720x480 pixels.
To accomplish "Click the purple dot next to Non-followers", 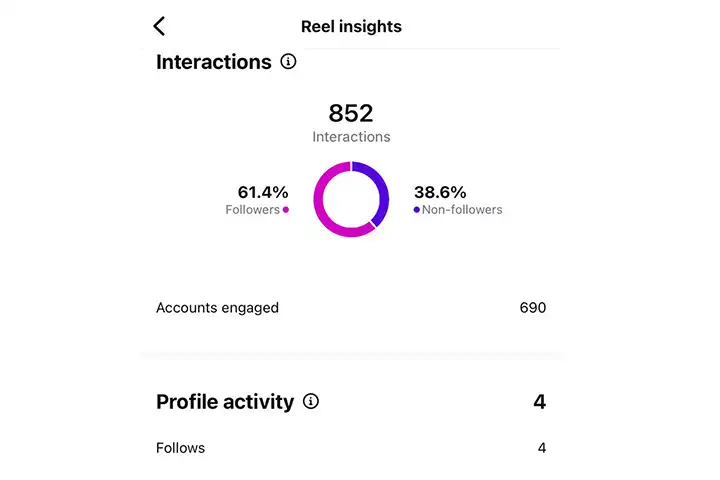I will 416,210.
